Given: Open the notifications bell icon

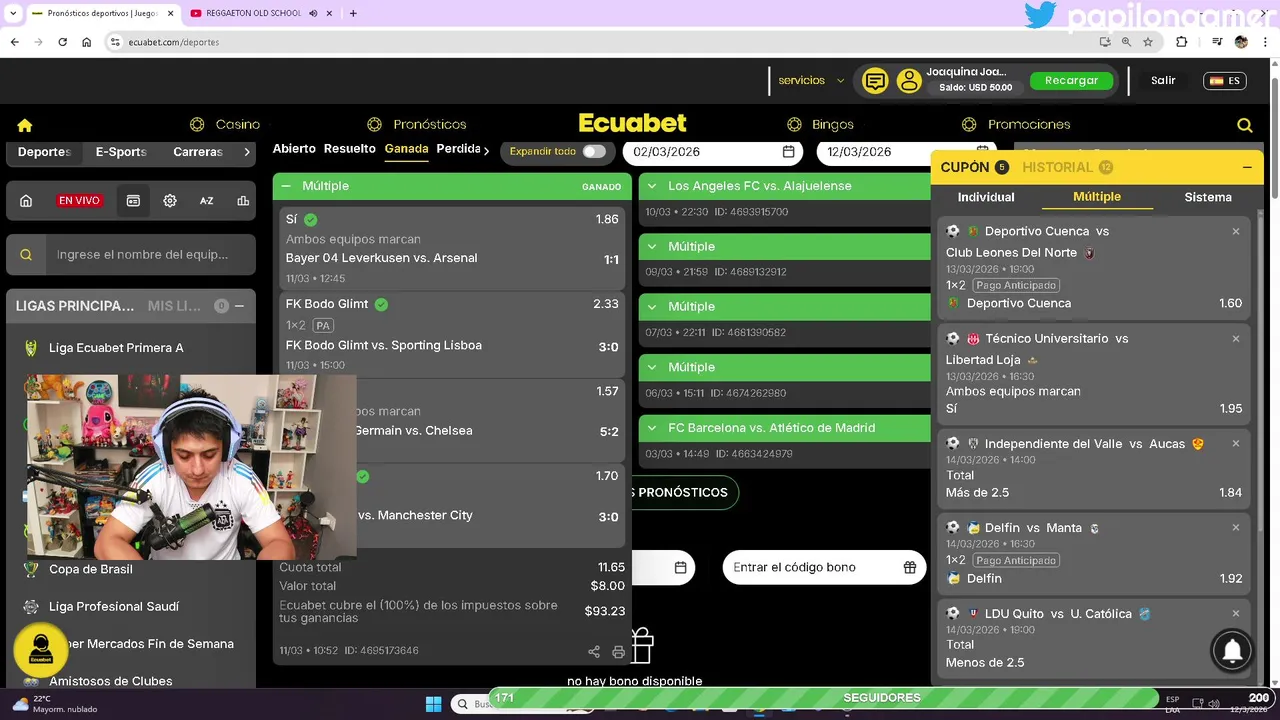Looking at the screenshot, I should (1232, 650).
